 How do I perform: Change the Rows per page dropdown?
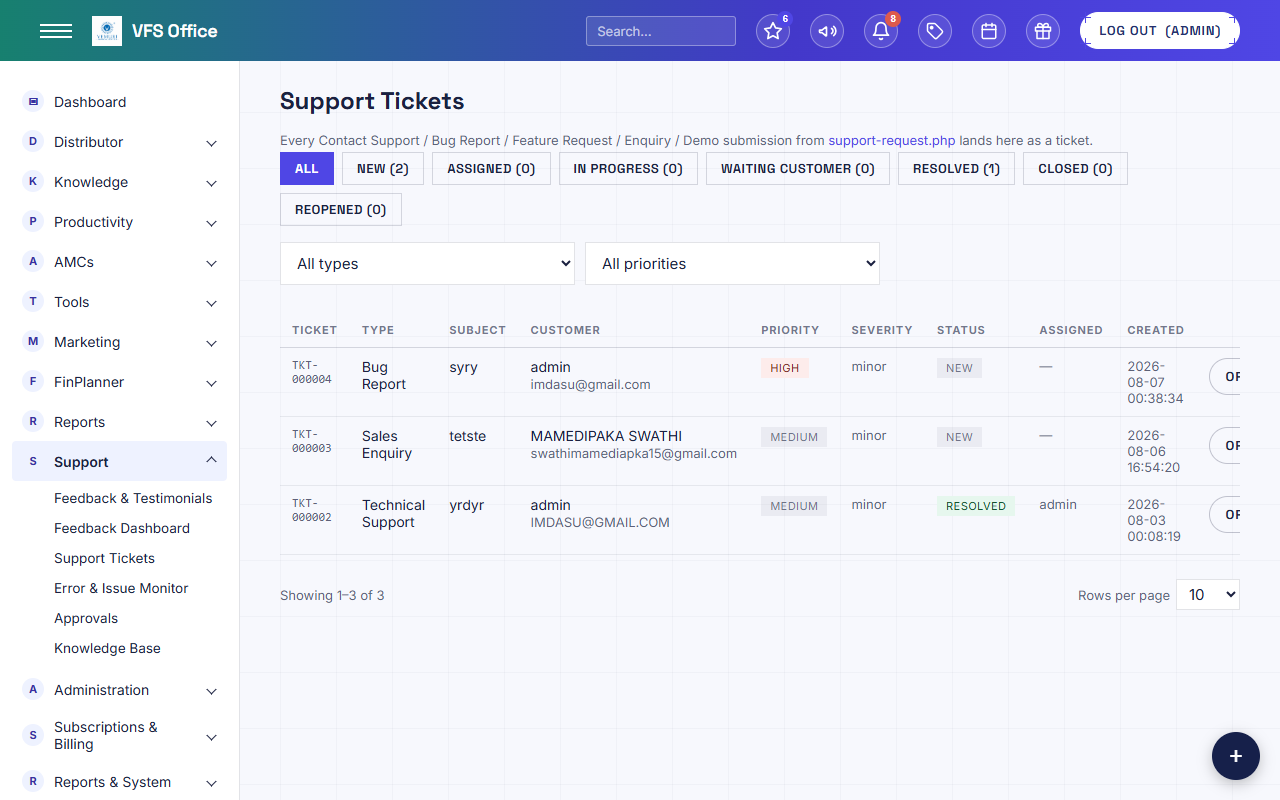tap(1208, 595)
